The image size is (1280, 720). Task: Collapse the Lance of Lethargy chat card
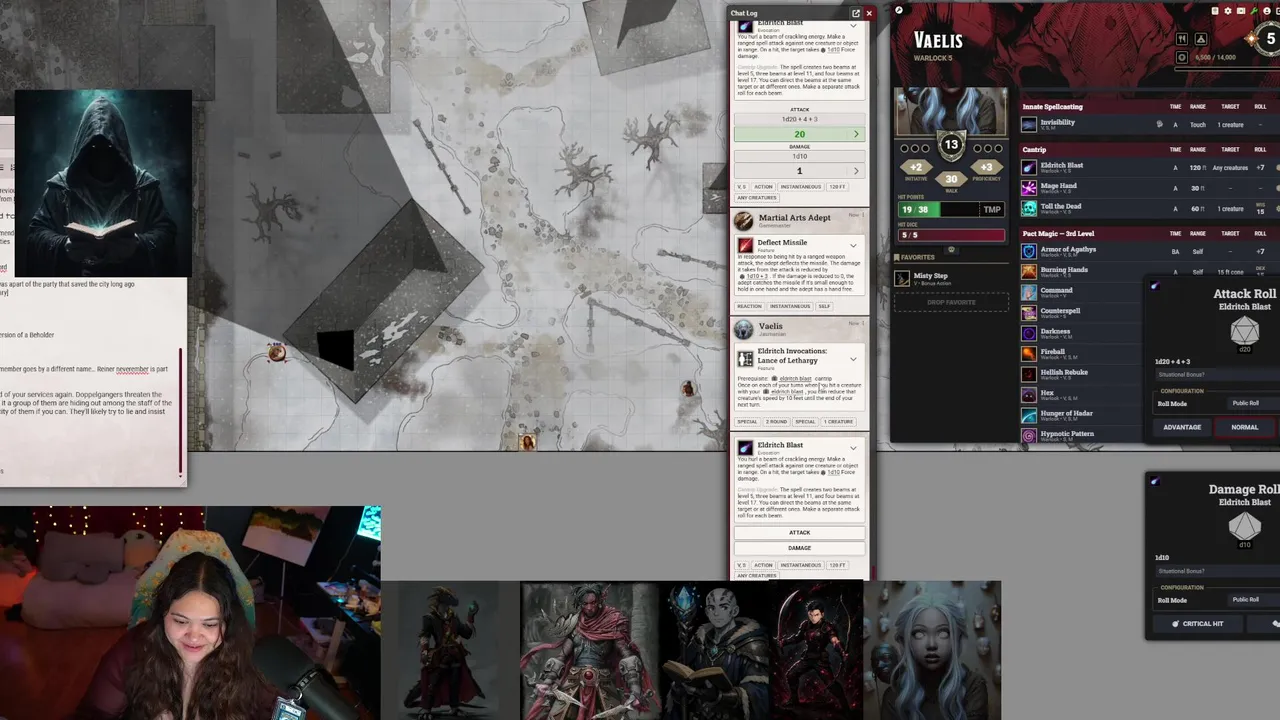853,358
